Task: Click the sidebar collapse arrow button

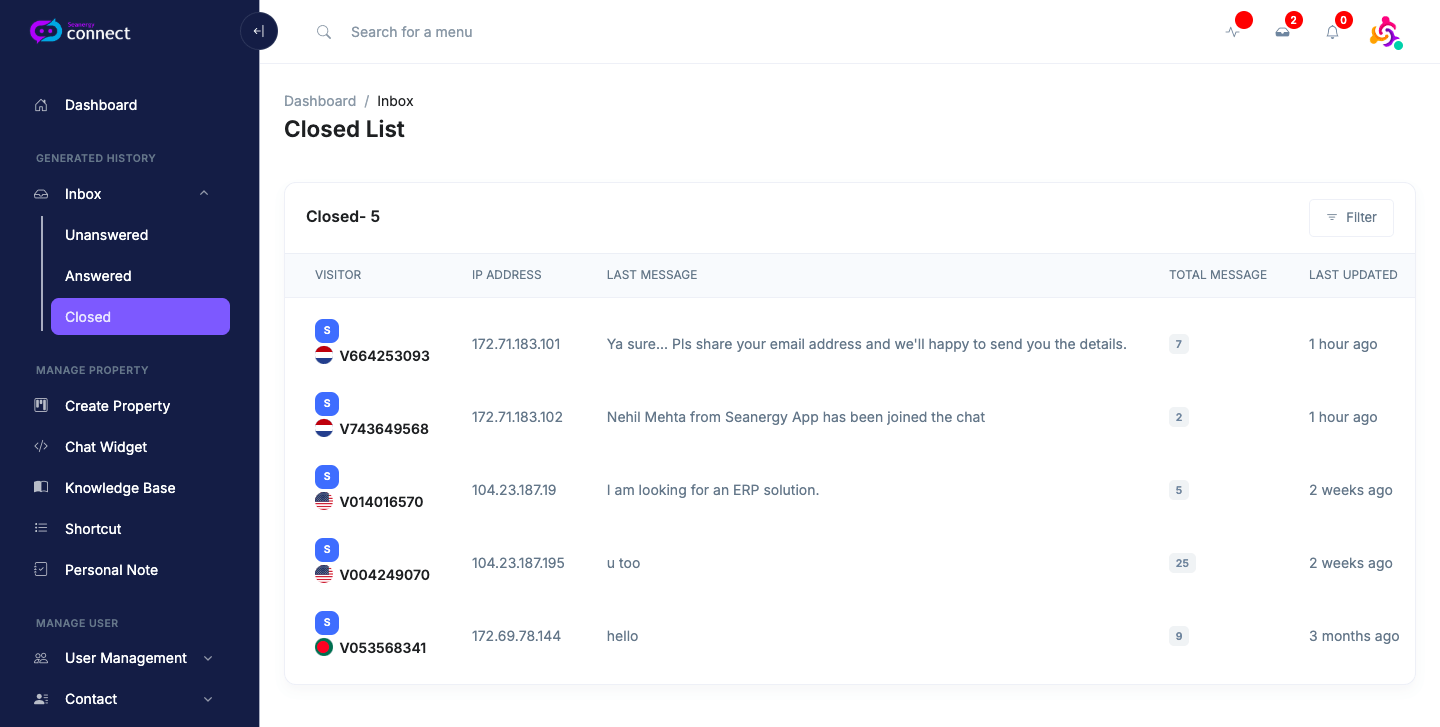Action: tap(259, 31)
